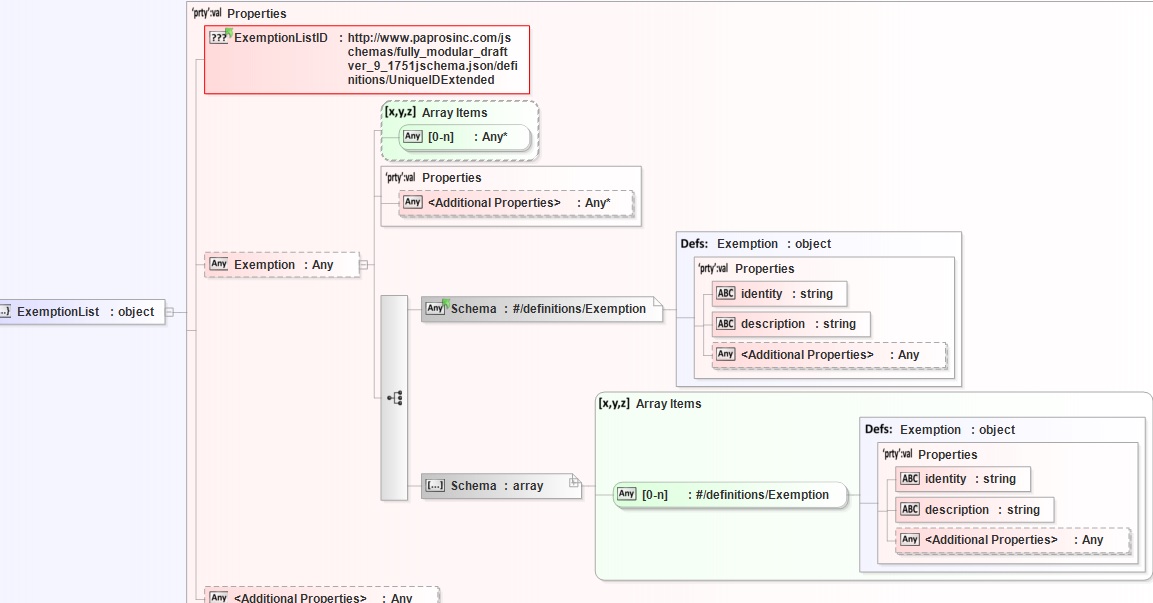Click the Any icon on the Exemption node
Viewport: 1153px width, 603px height.
(x=219, y=265)
